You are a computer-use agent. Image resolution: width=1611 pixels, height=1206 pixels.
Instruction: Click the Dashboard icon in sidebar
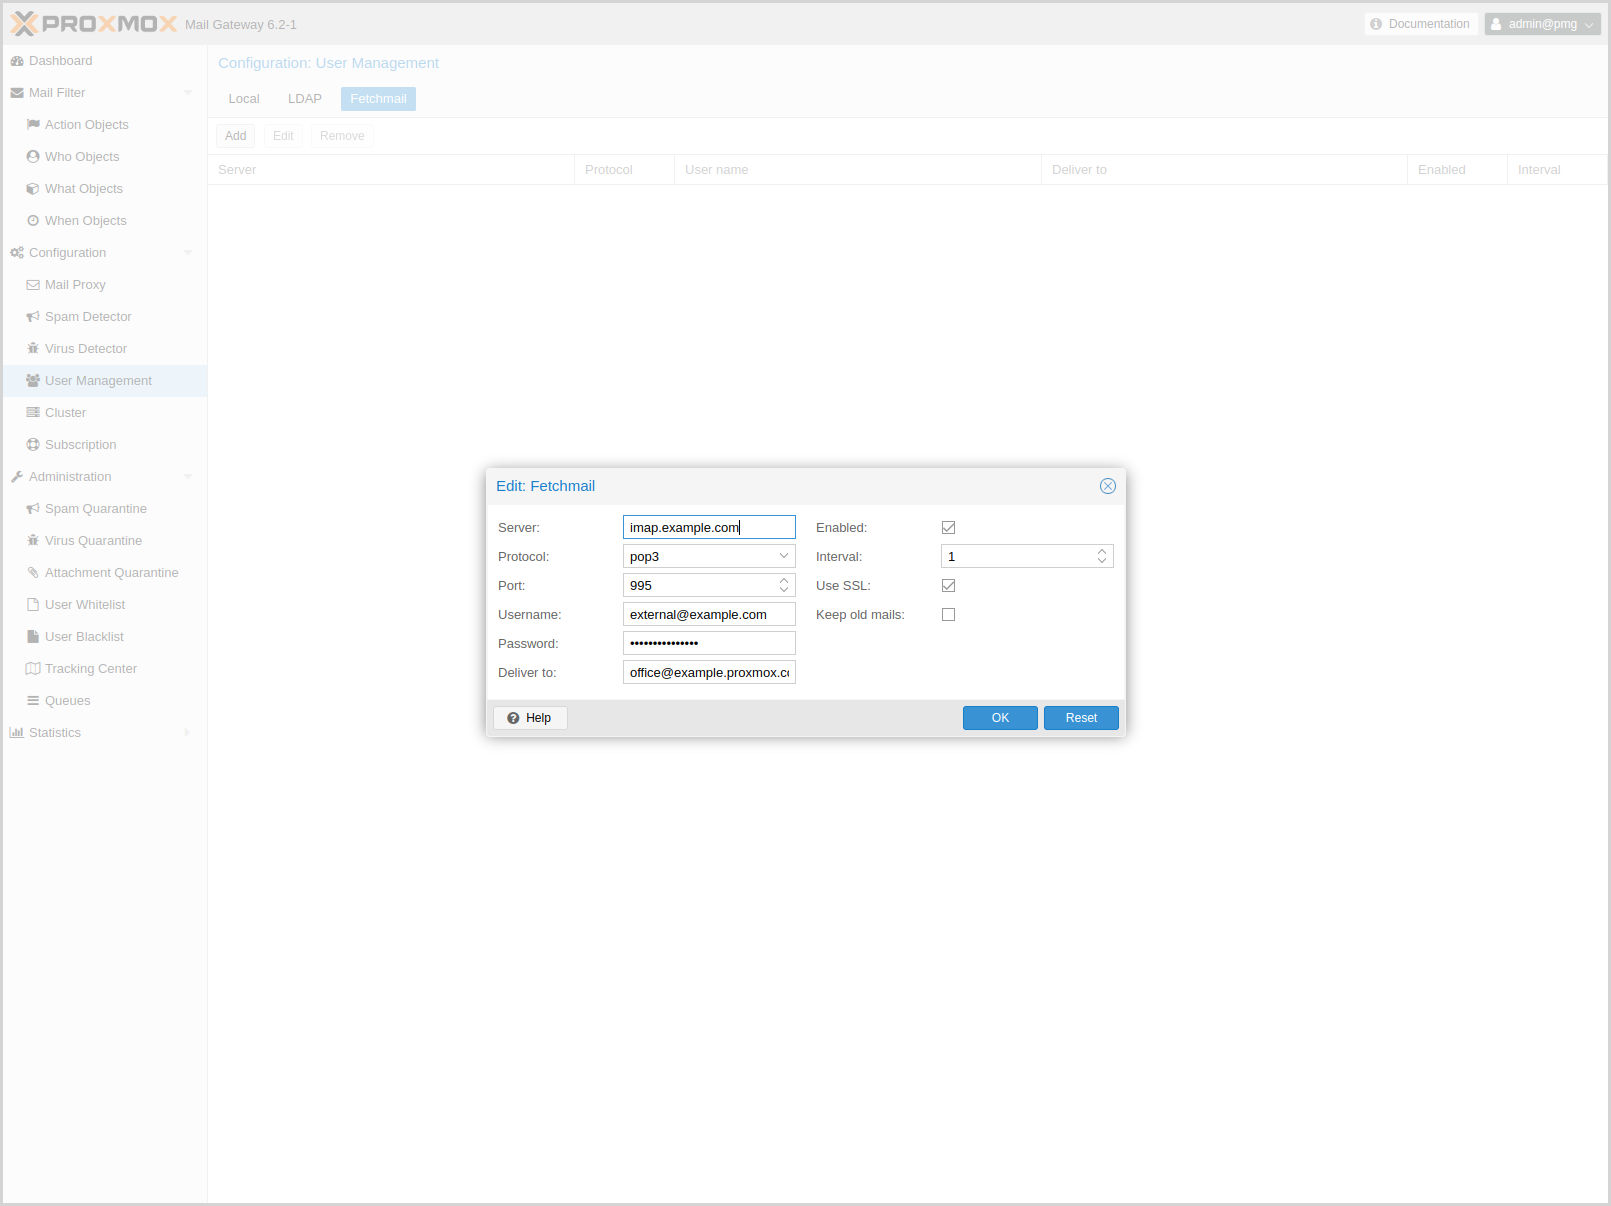(17, 61)
